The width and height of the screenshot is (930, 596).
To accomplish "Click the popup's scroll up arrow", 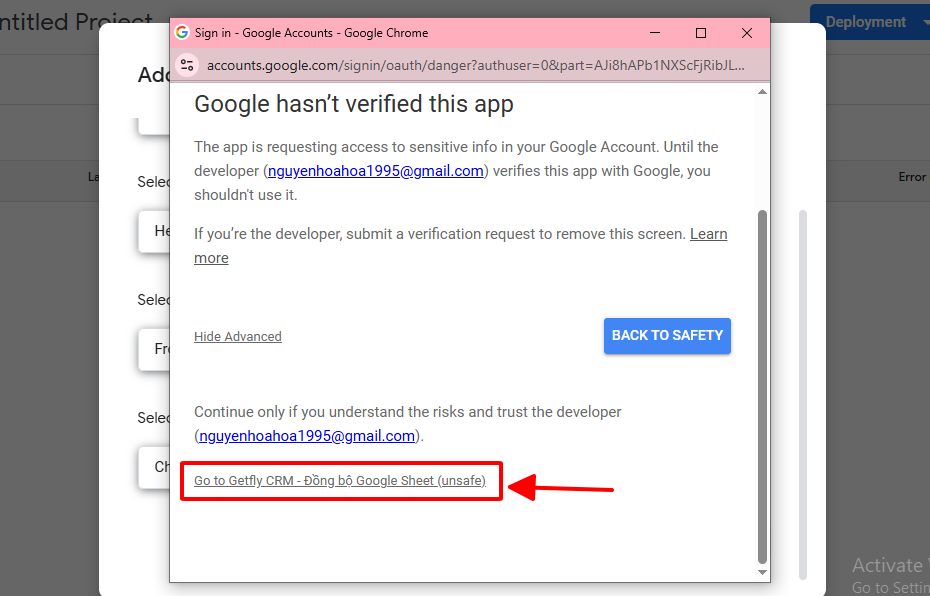I will (762, 92).
